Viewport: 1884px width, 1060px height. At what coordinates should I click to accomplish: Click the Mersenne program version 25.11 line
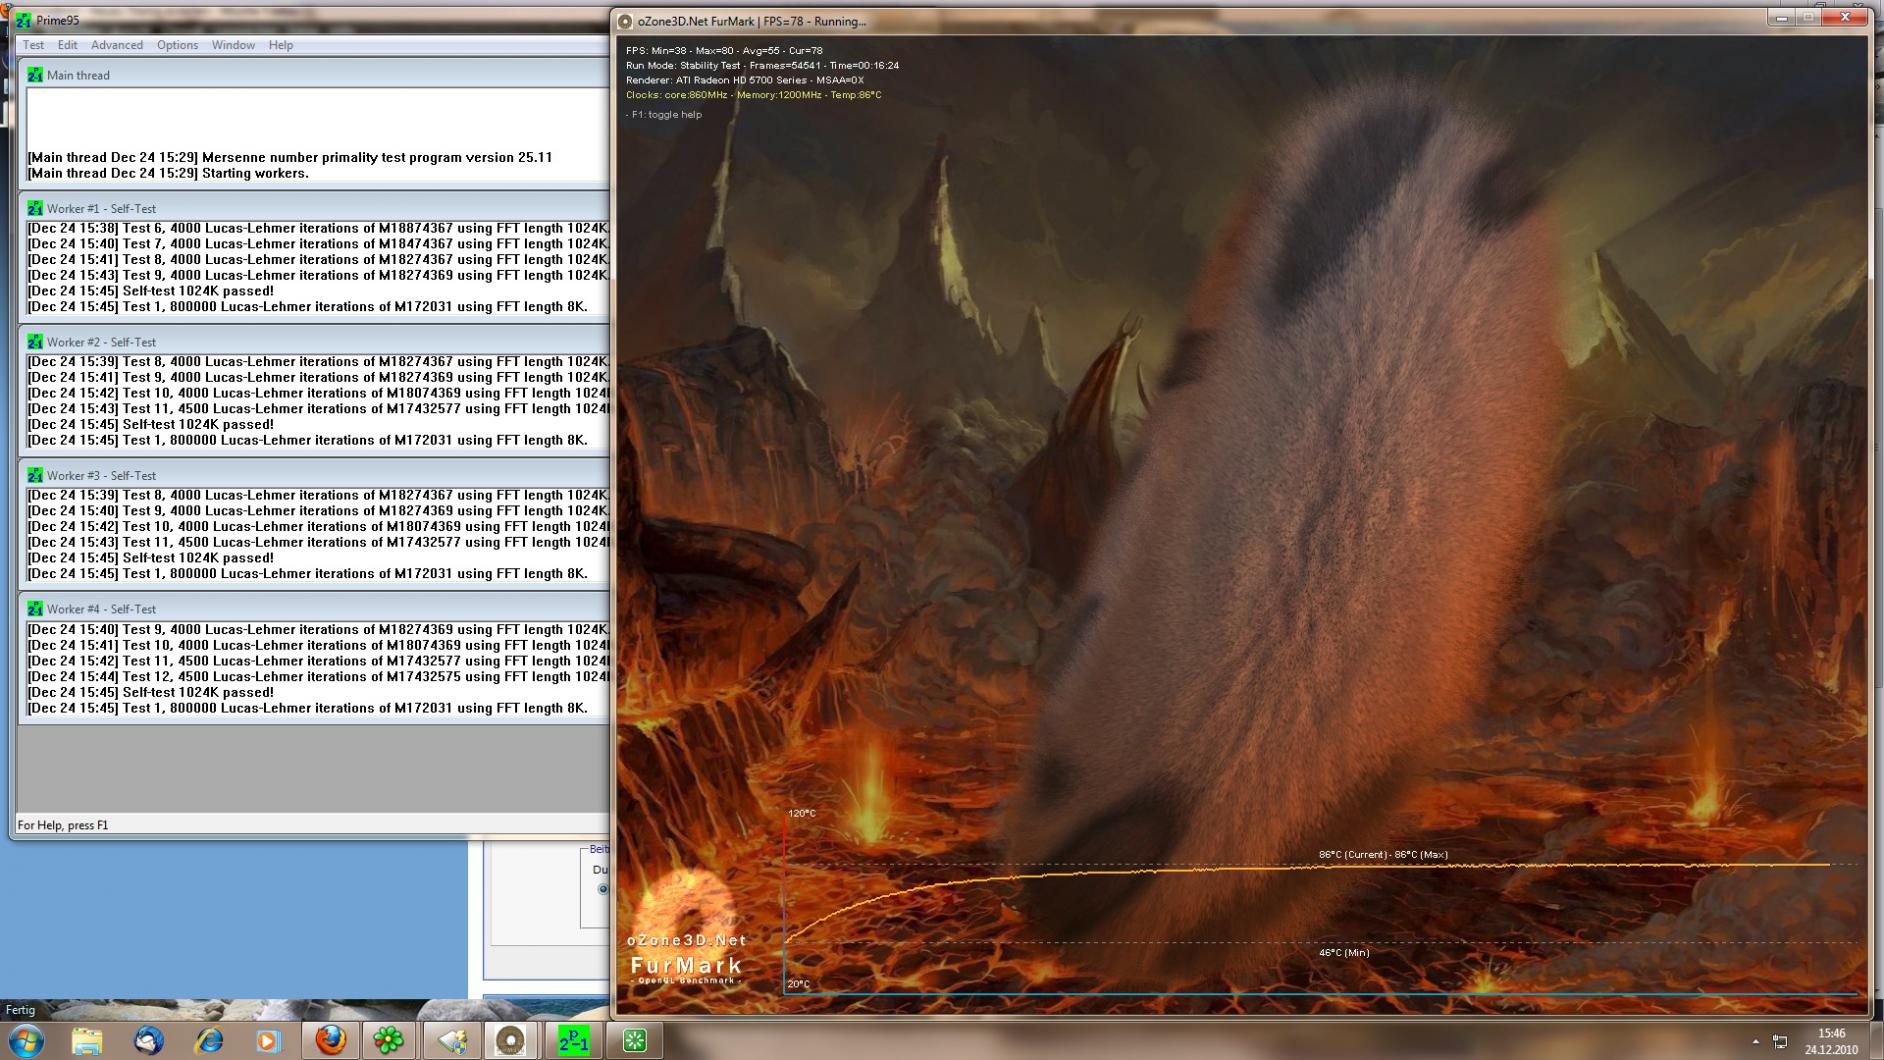click(x=290, y=157)
